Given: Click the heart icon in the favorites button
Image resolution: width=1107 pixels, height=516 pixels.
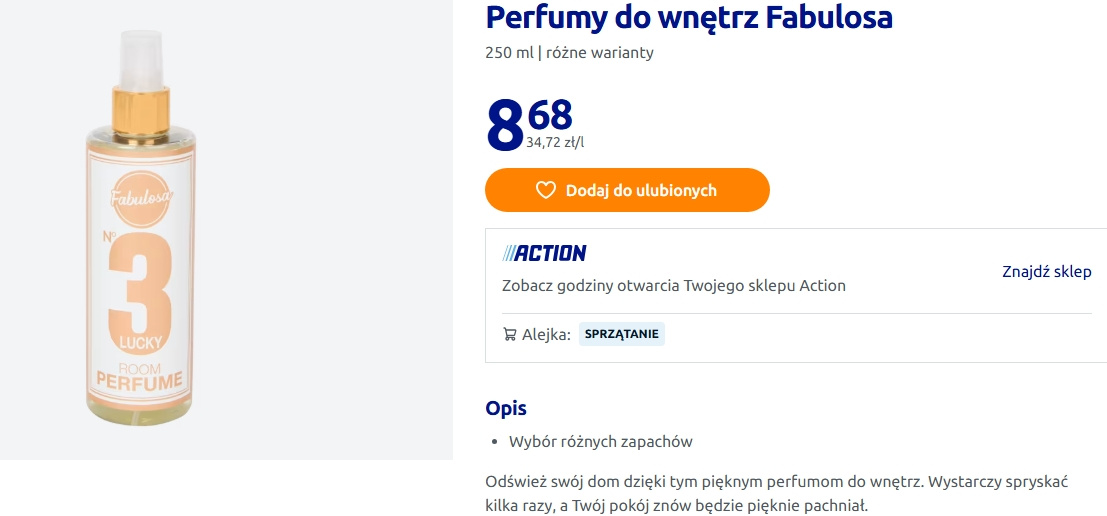Looking at the screenshot, I should pos(545,190).
